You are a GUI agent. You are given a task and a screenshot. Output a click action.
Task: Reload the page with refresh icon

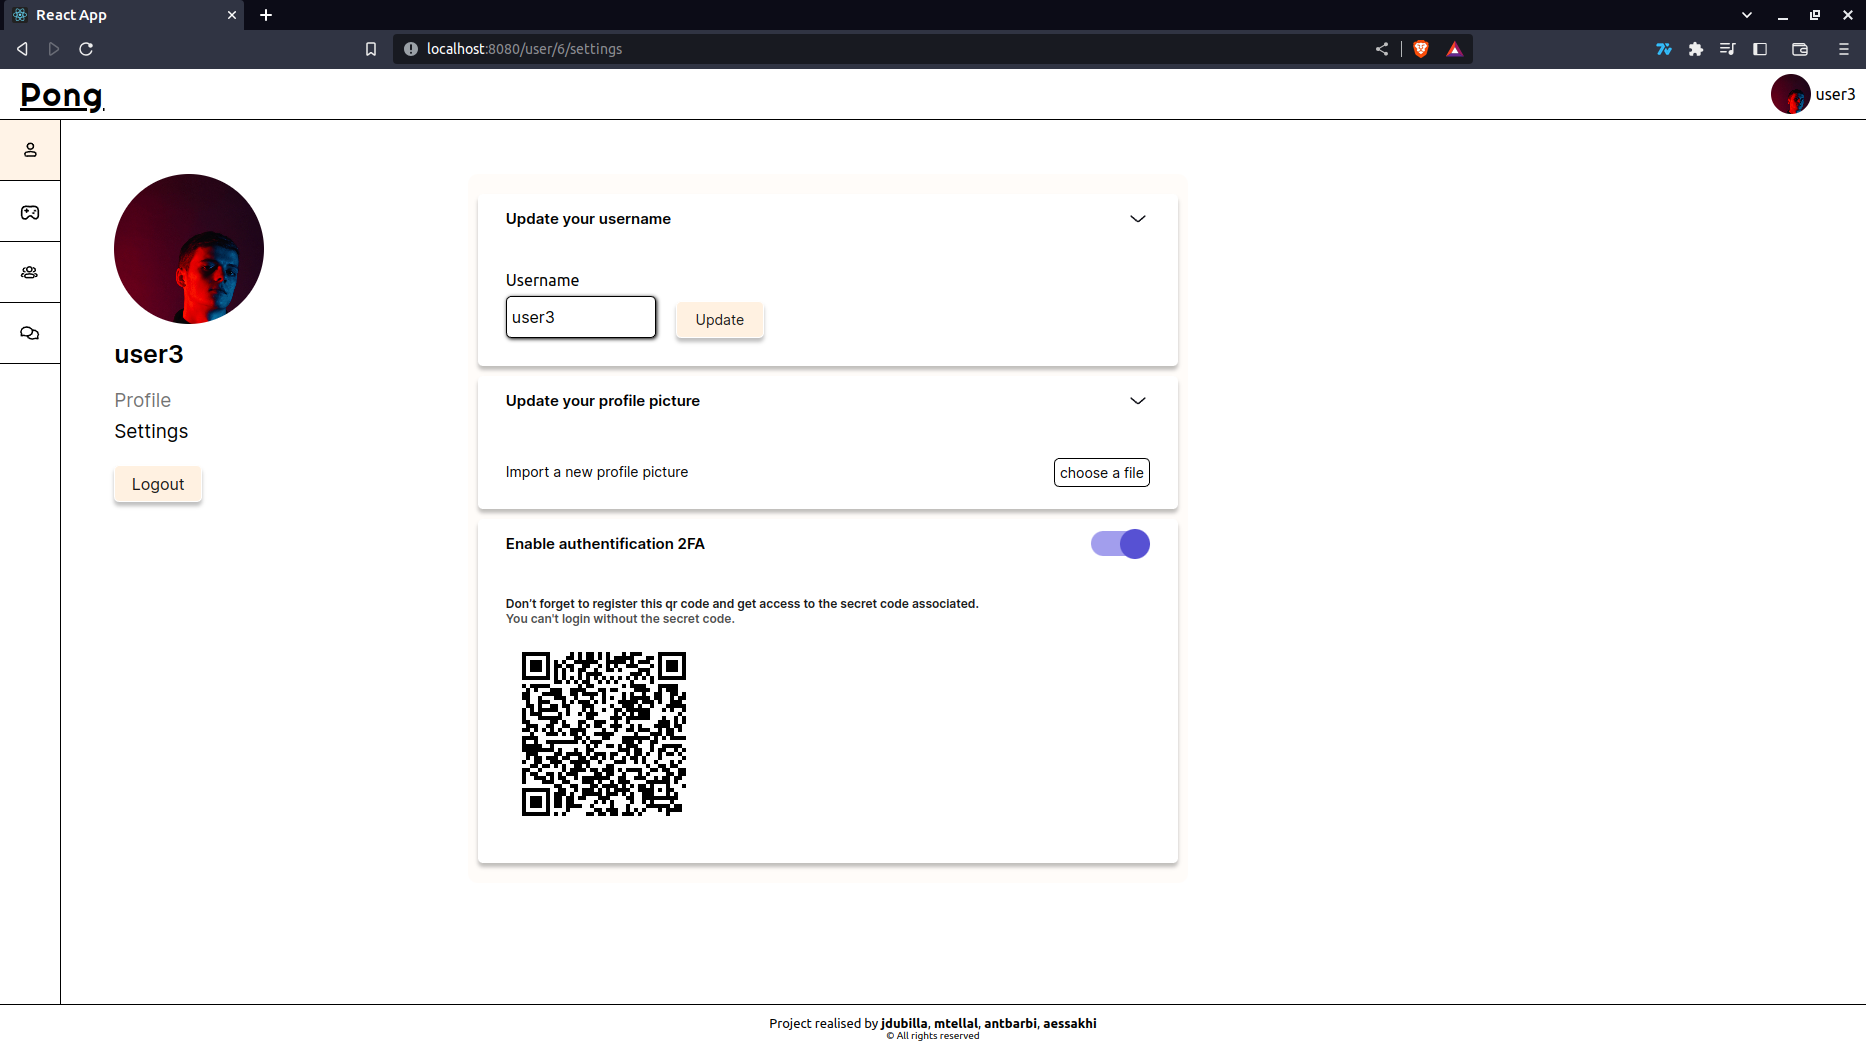coord(86,49)
